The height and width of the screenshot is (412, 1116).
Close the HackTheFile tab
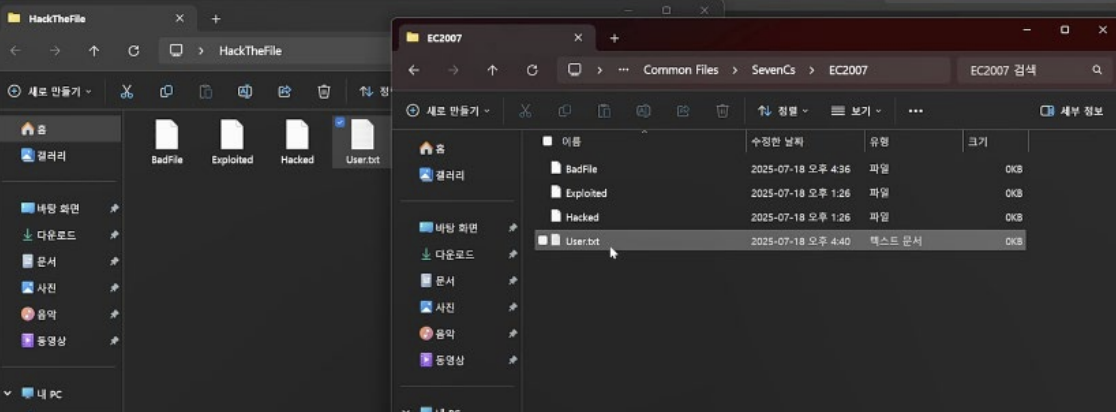click(x=179, y=19)
